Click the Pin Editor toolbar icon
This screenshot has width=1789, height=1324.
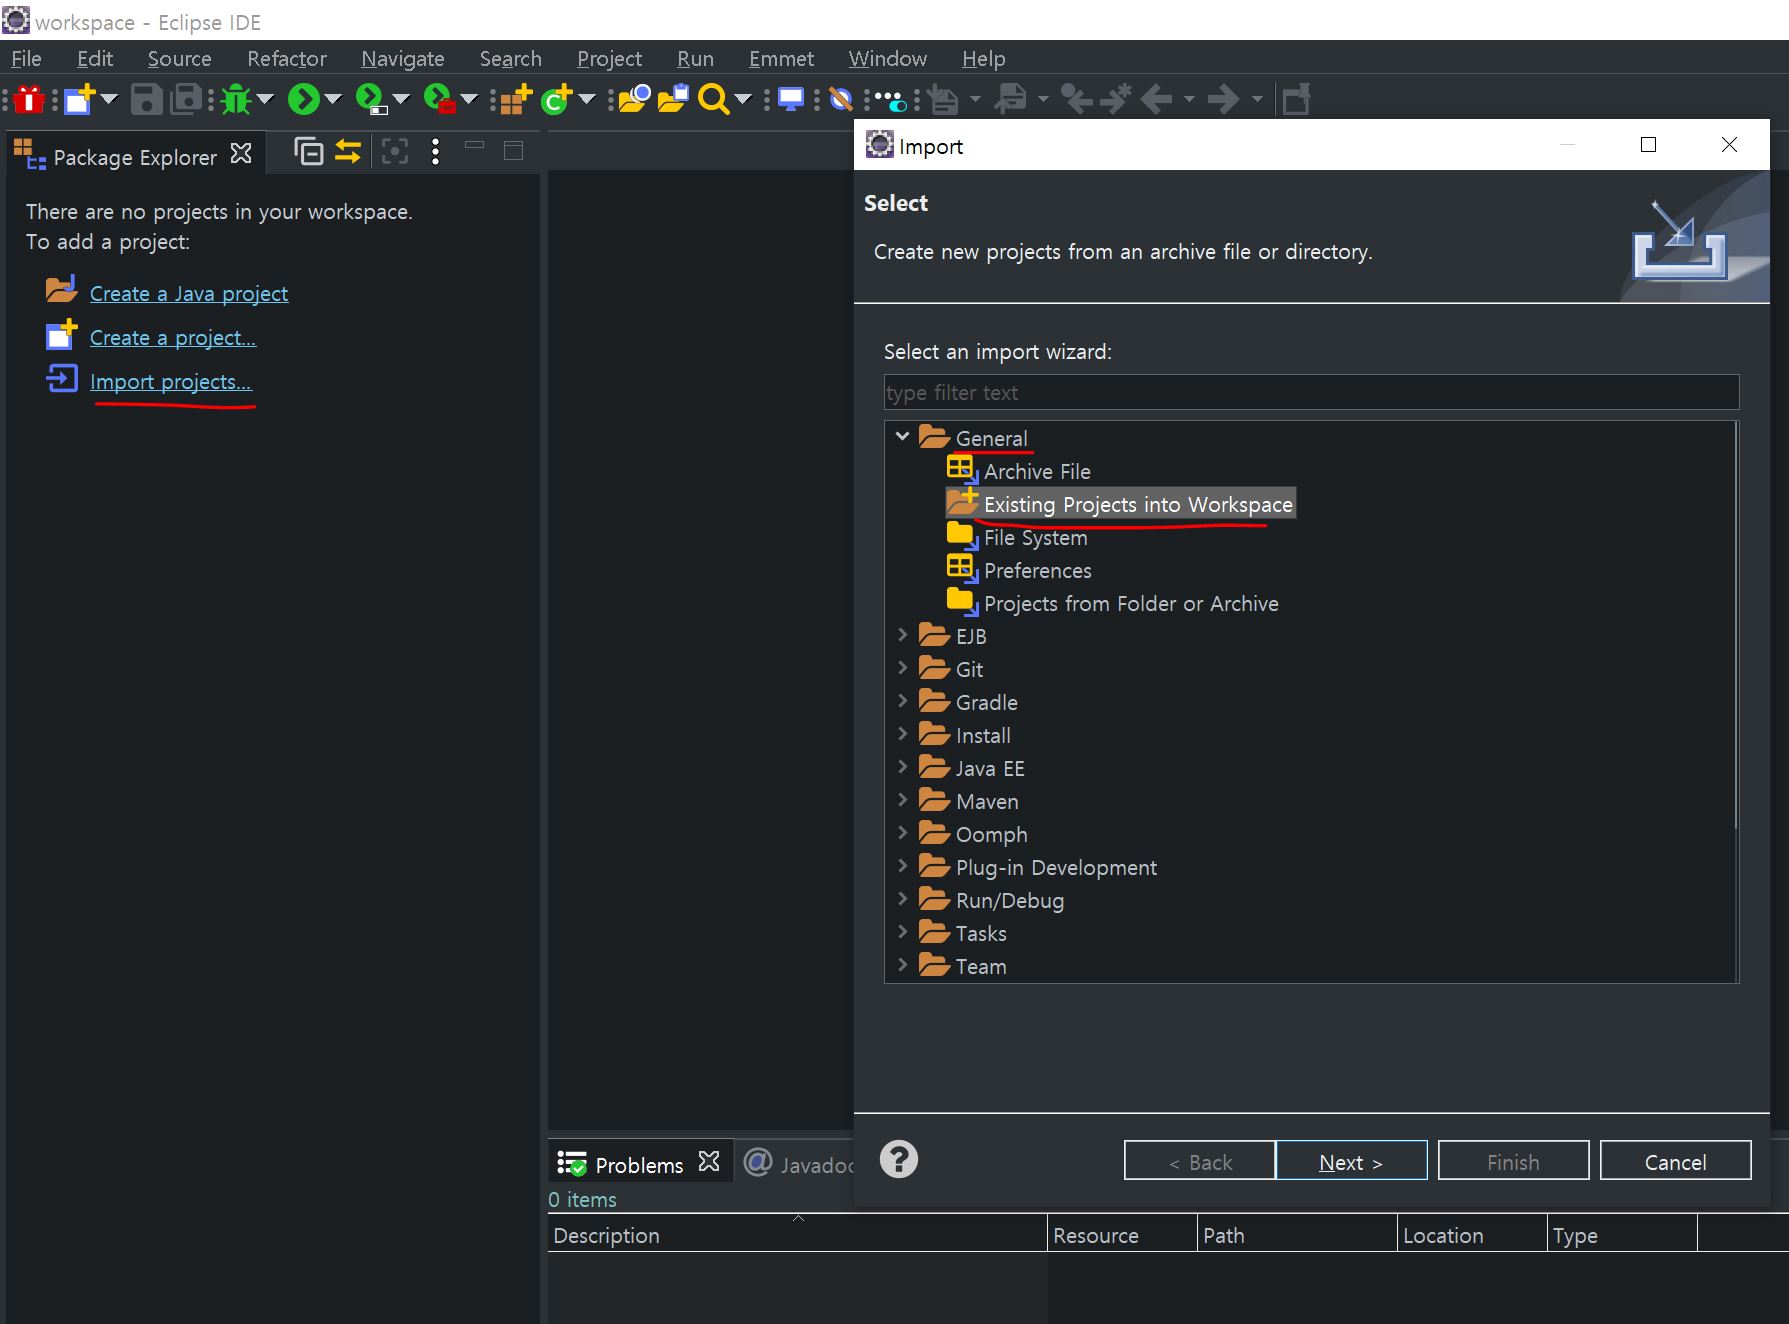pyautogui.click(x=1296, y=99)
